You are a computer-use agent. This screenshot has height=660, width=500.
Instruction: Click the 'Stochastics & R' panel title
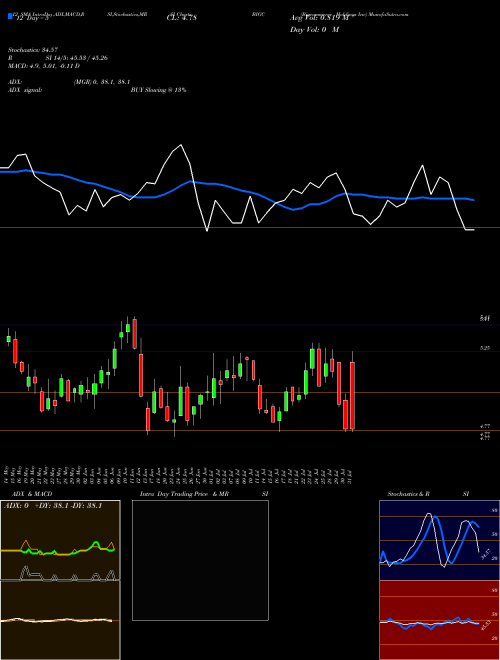408,494
